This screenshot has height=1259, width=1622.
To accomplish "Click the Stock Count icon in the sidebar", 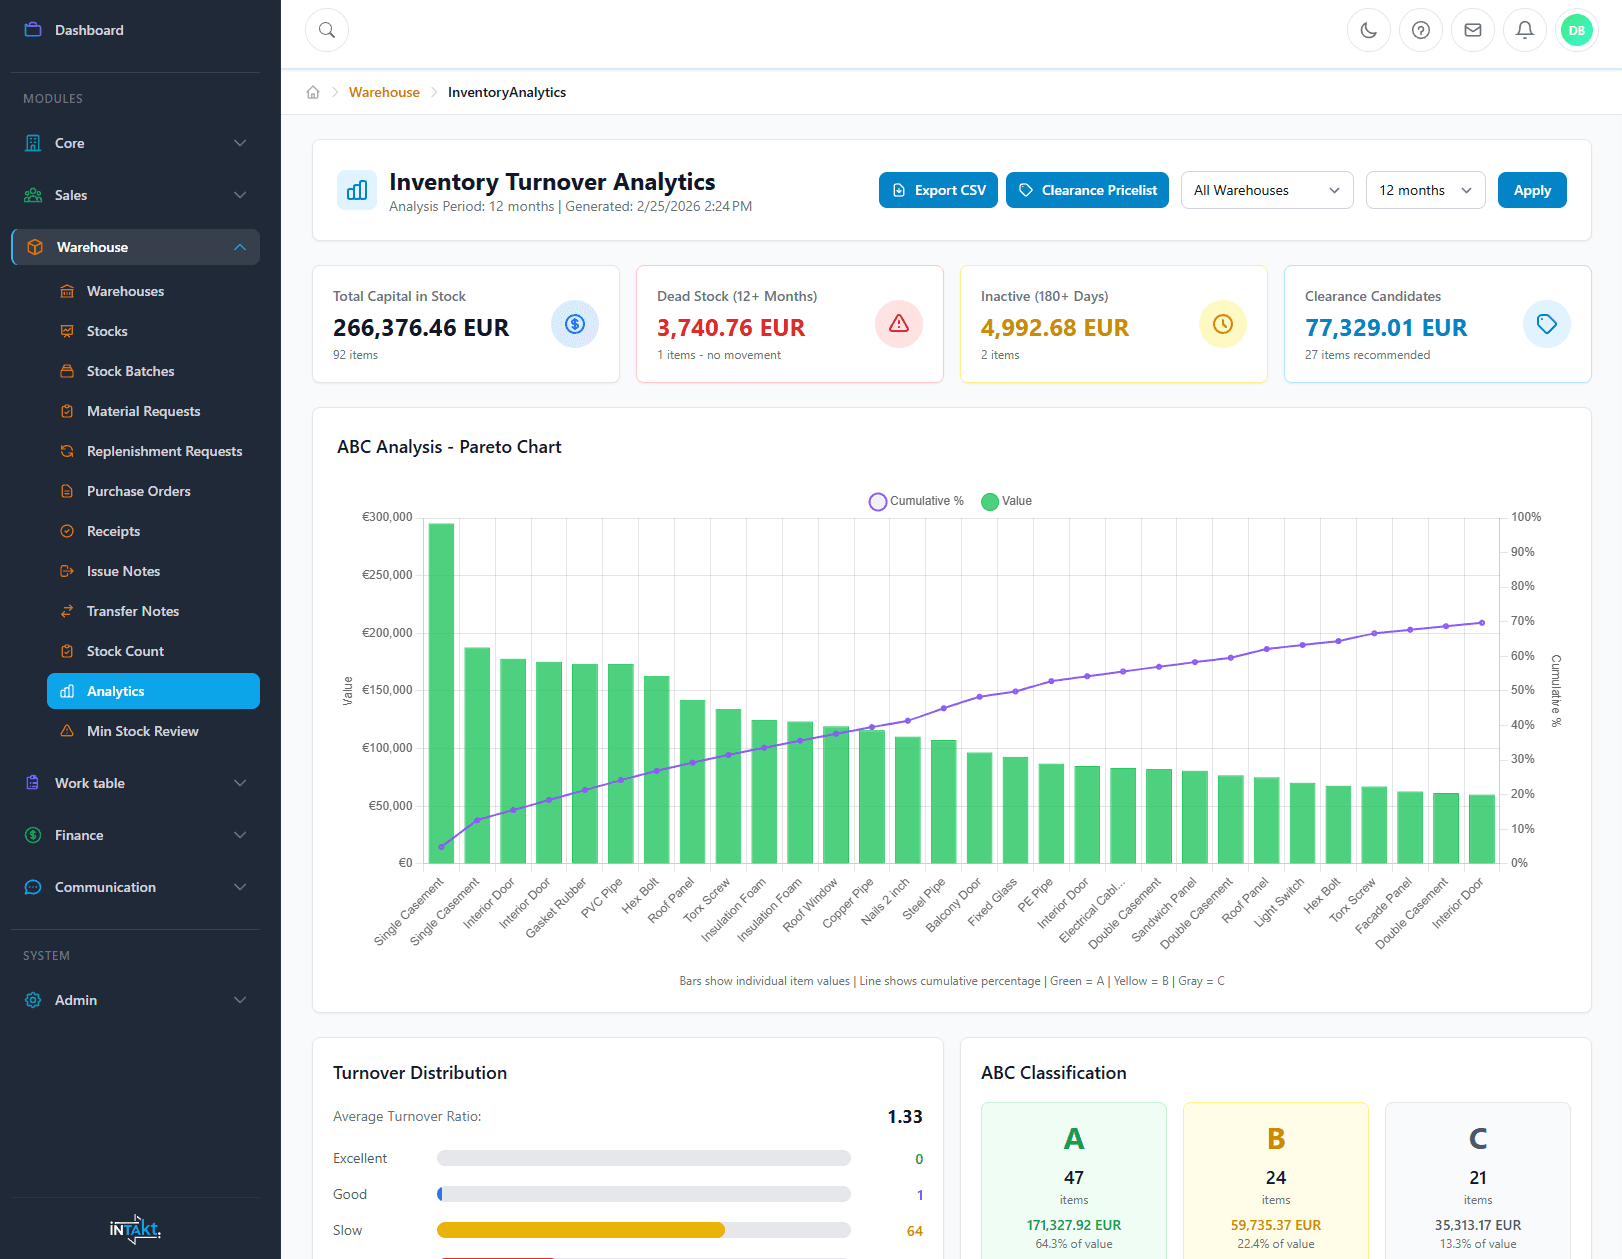I will coord(66,650).
